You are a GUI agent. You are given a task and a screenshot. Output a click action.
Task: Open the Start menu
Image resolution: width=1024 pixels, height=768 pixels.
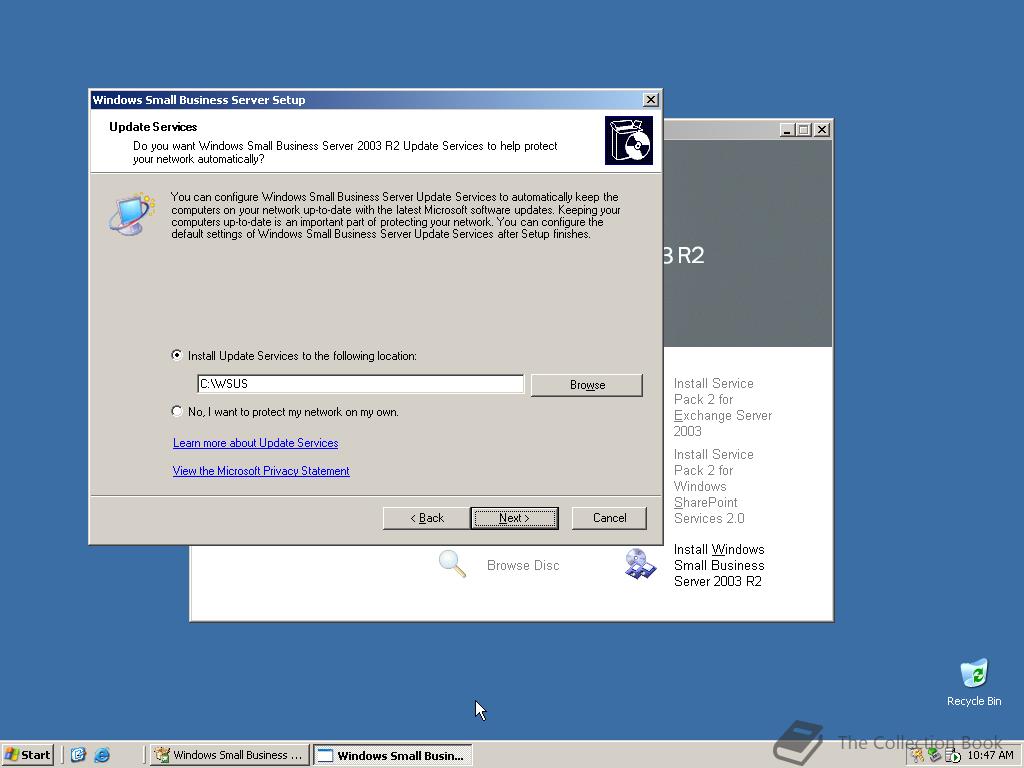tap(27, 755)
